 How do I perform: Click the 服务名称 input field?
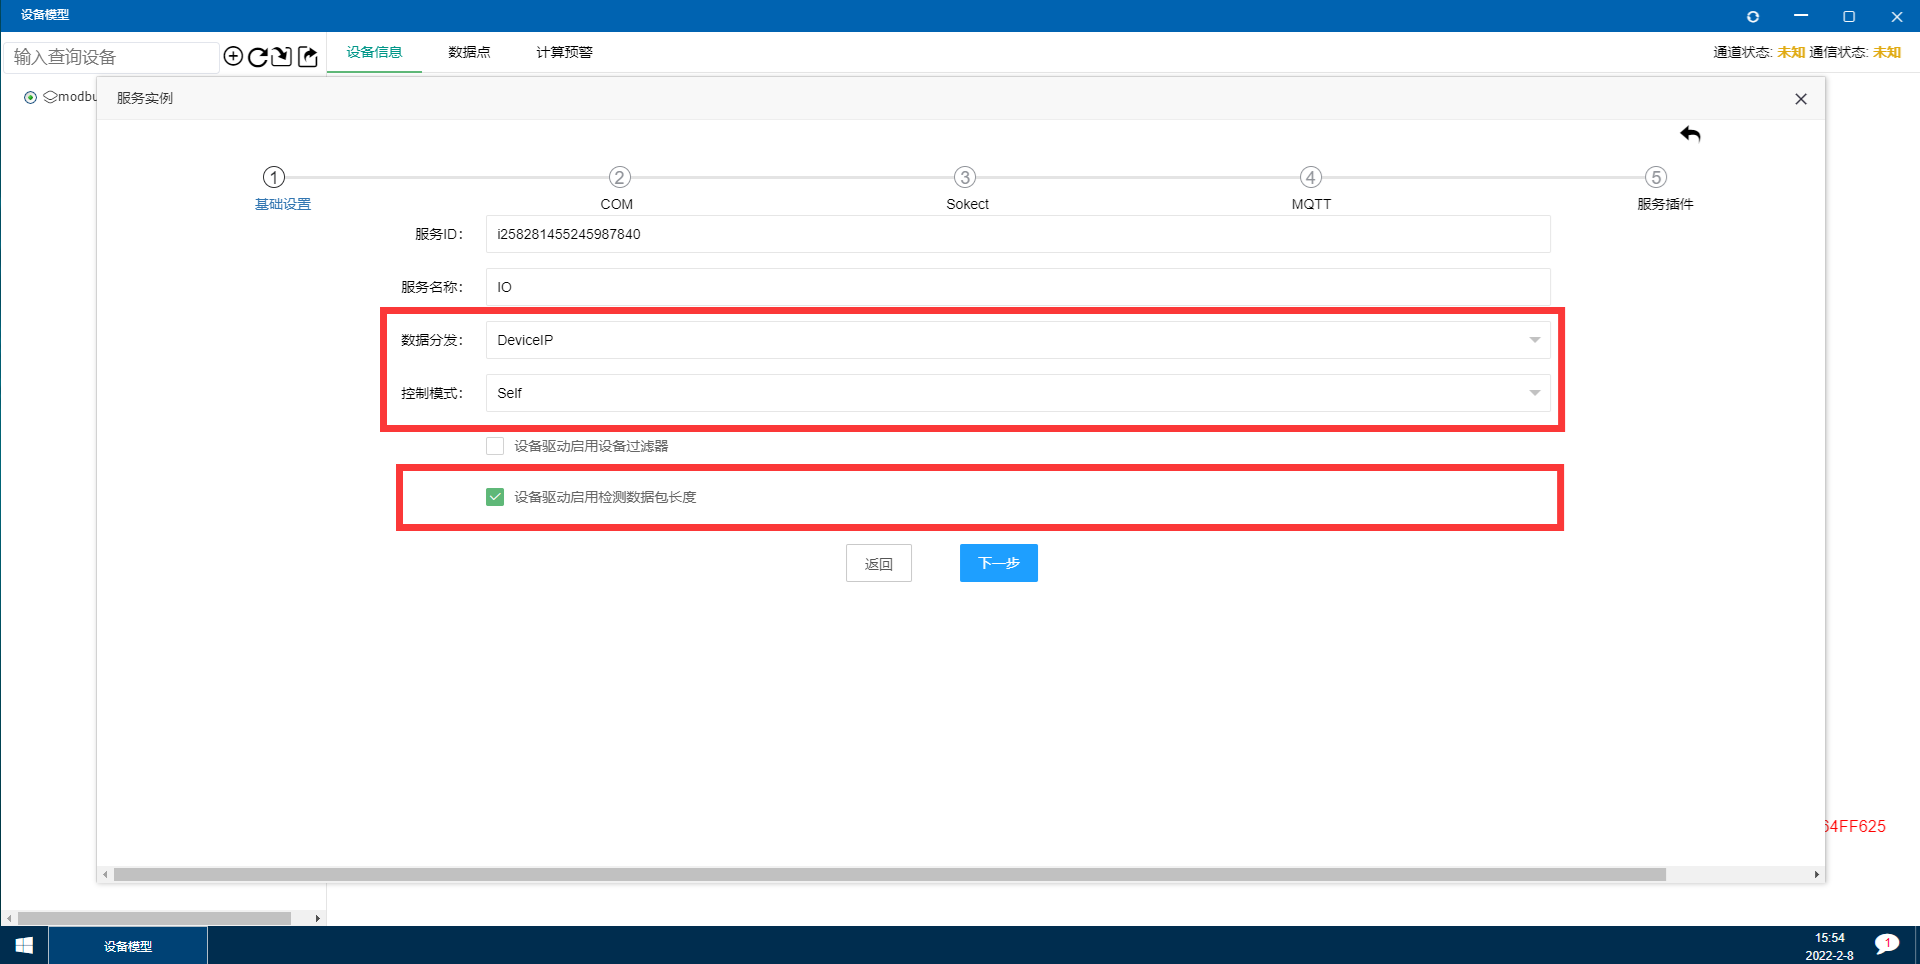[x=1018, y=287]
